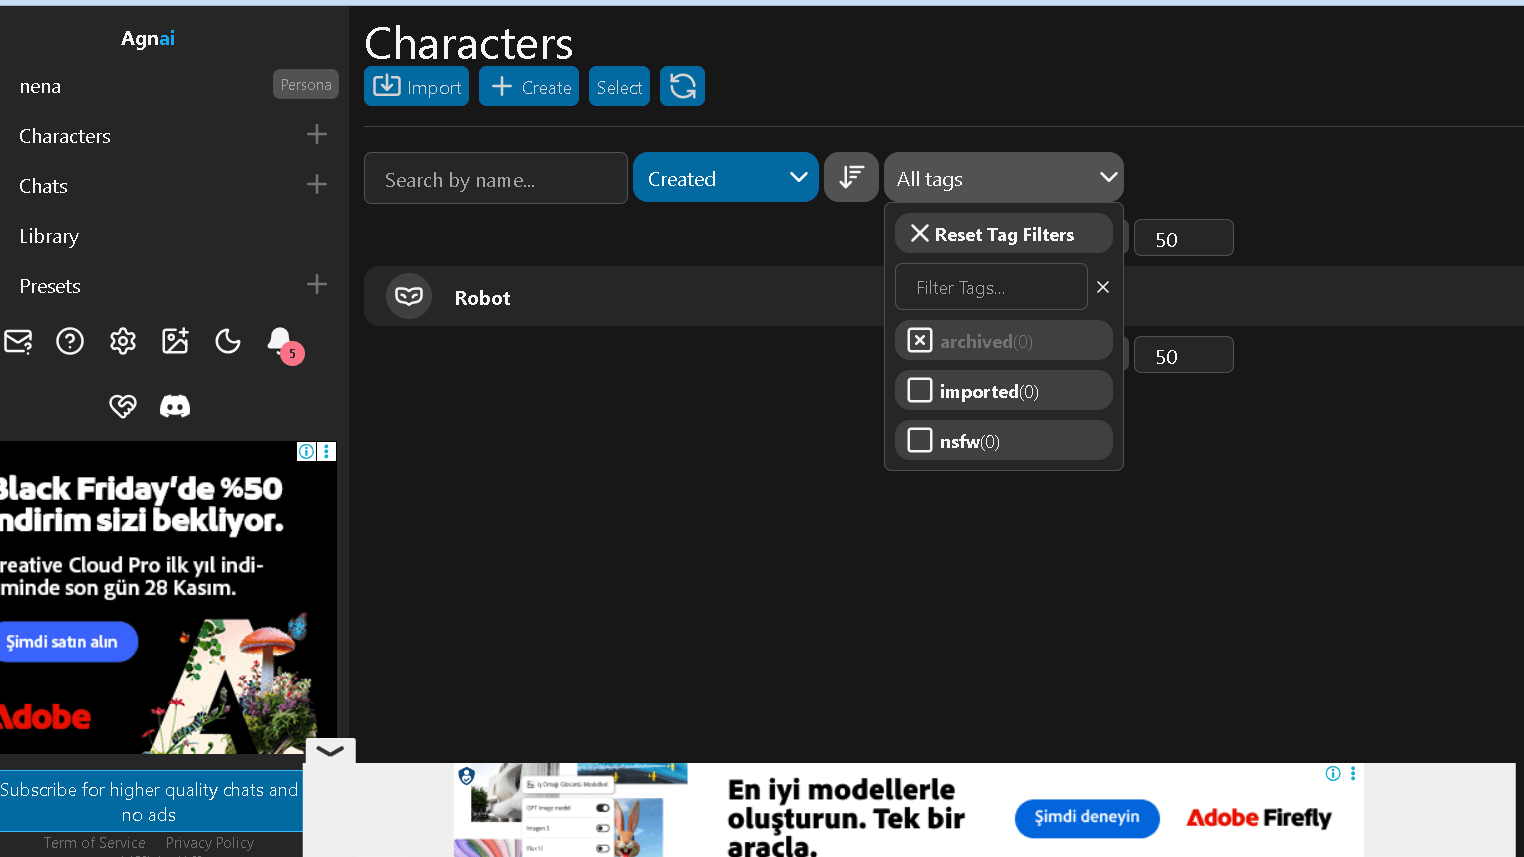
Task: Open the help question mark icon
Action: 70,341
